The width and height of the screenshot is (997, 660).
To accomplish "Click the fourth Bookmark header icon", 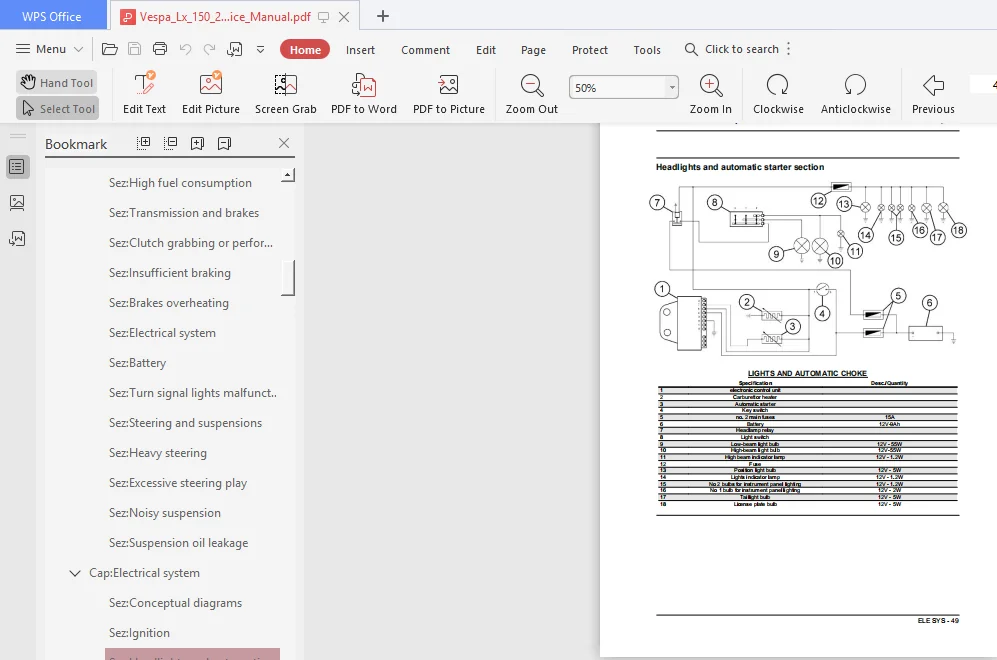I will [x=224, y=143].
